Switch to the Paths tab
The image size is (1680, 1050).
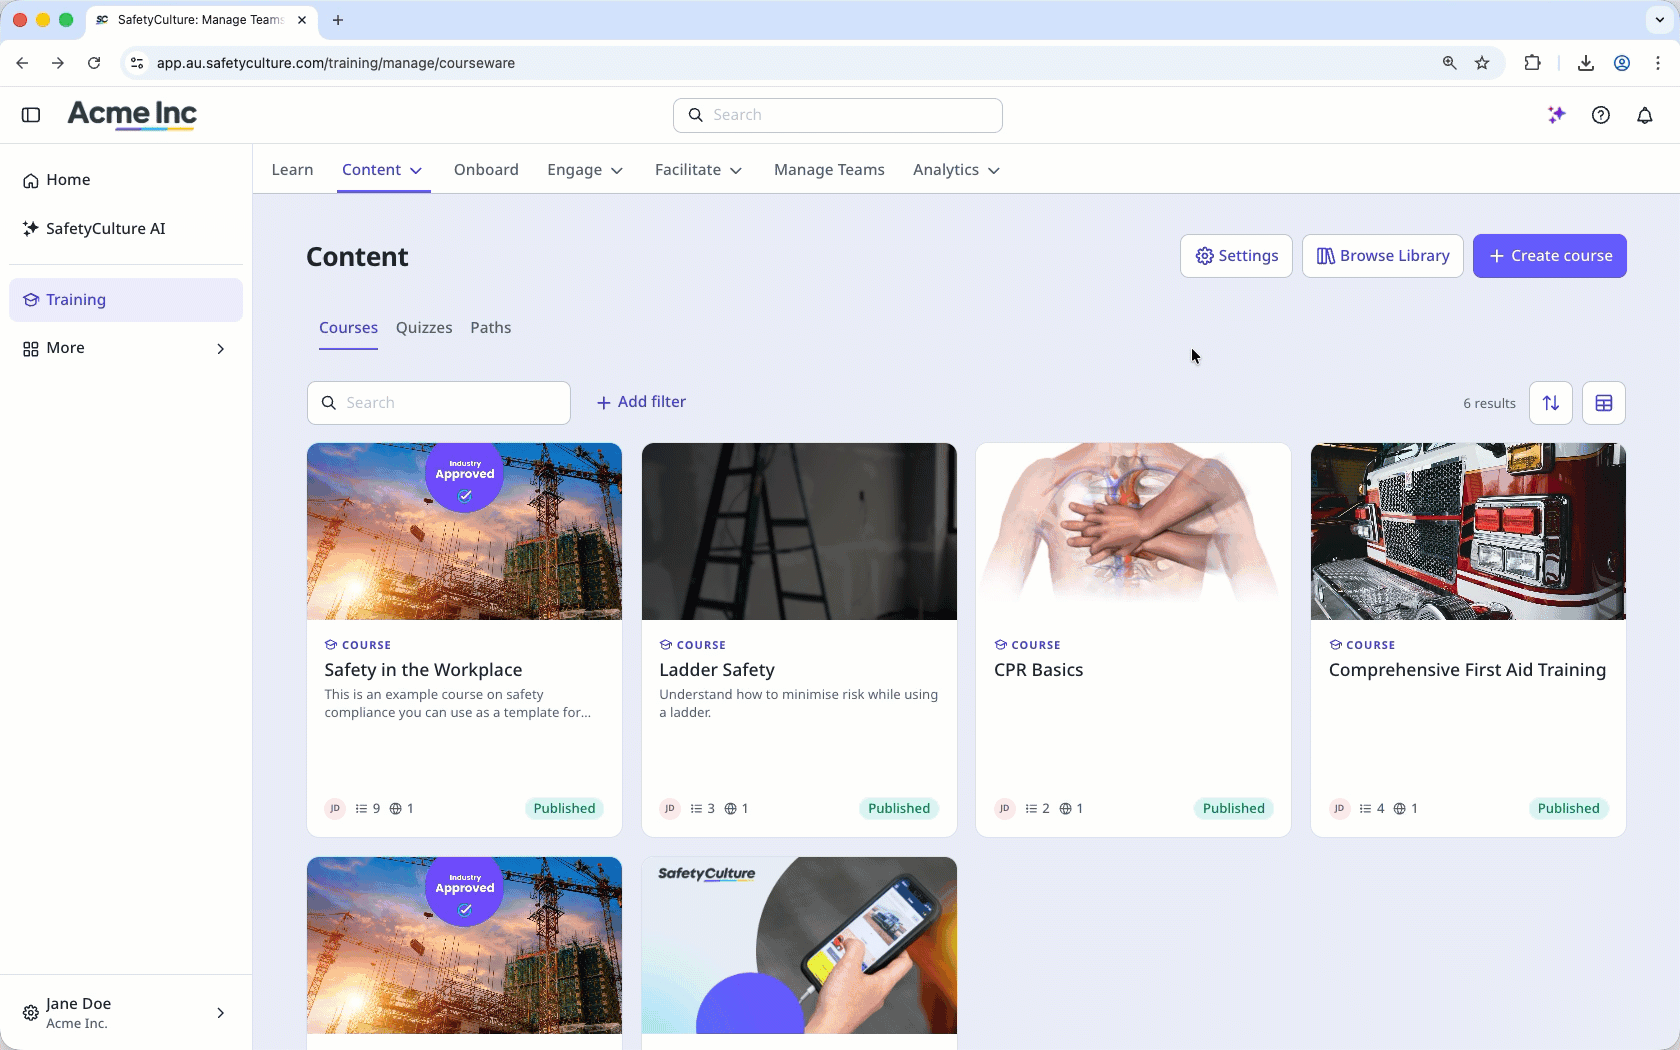click(x=490, y=328)
